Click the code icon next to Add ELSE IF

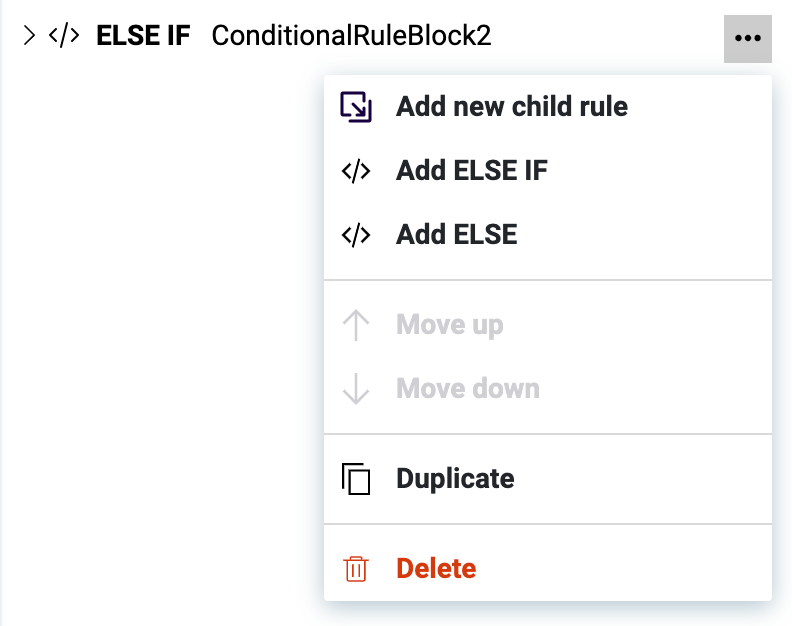tap(356, 171)
